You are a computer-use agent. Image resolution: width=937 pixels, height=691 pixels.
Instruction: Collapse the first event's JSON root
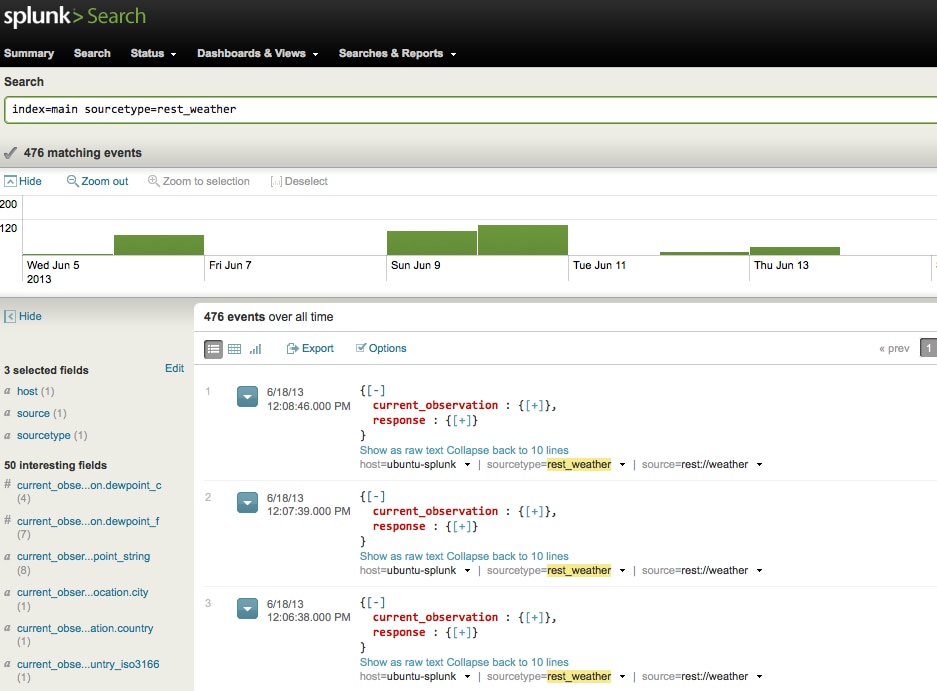pyautogui.click(x=377, y=390)
